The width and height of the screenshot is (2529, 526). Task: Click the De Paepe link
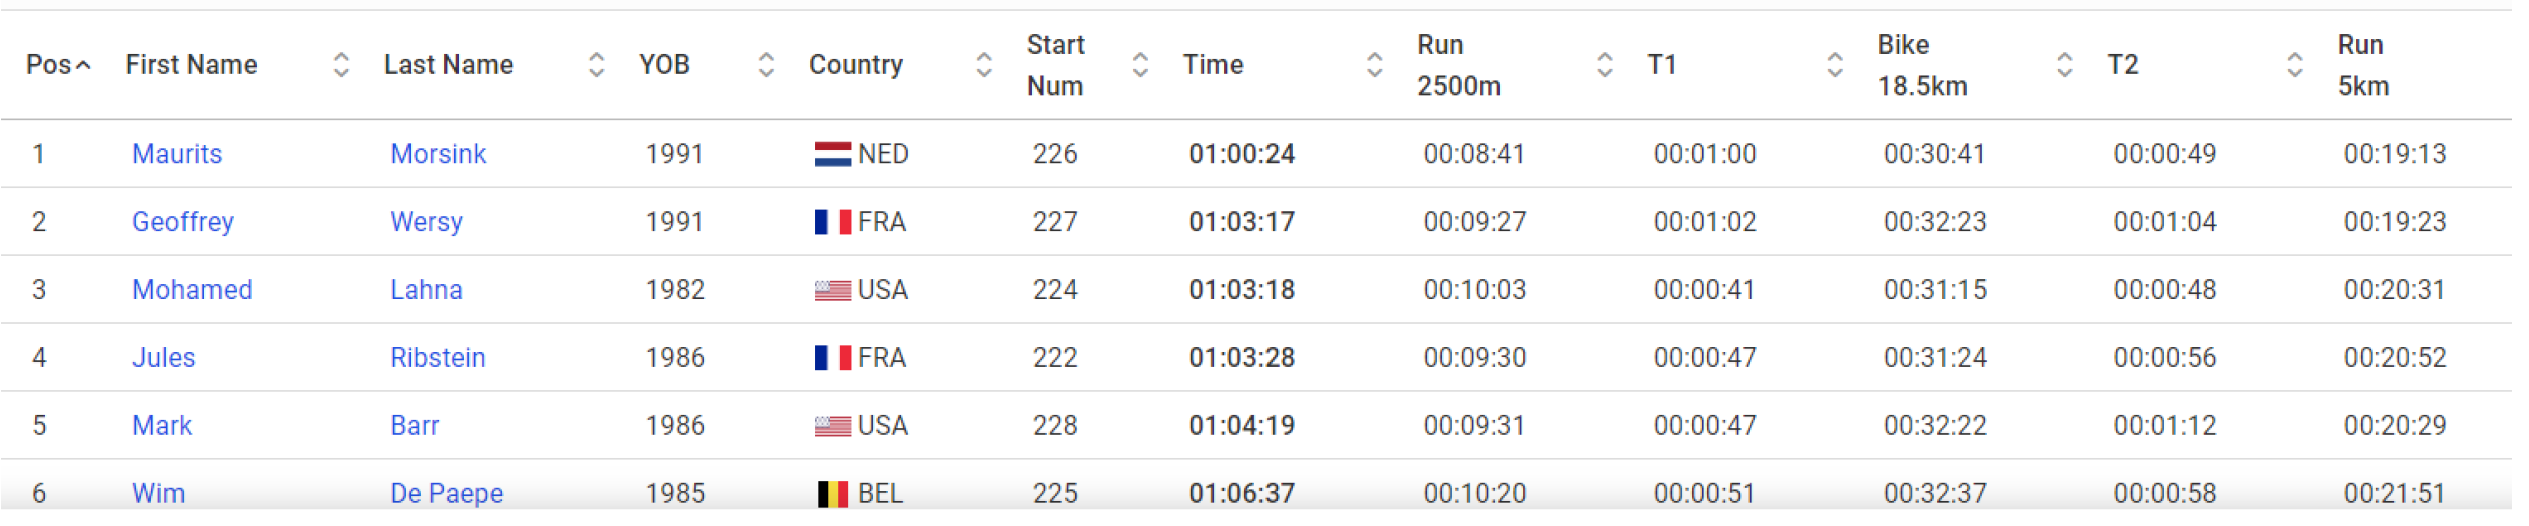446,493
